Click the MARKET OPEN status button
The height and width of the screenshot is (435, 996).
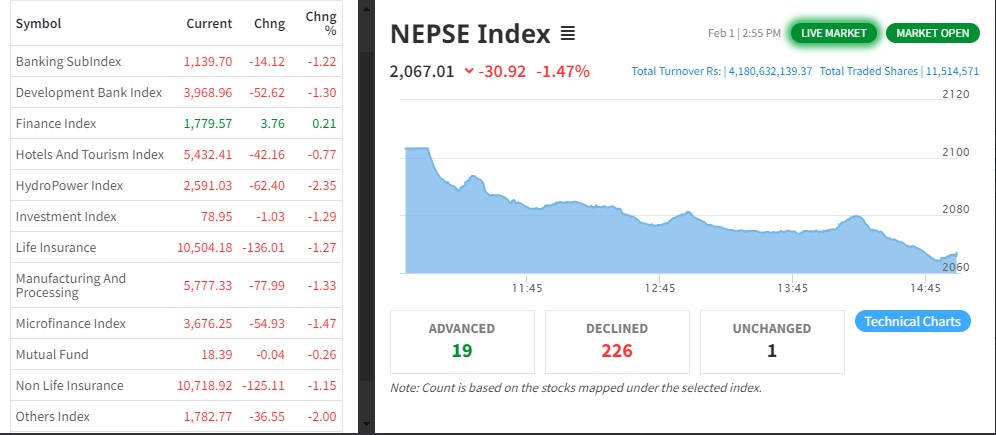(x=932, y=33)
